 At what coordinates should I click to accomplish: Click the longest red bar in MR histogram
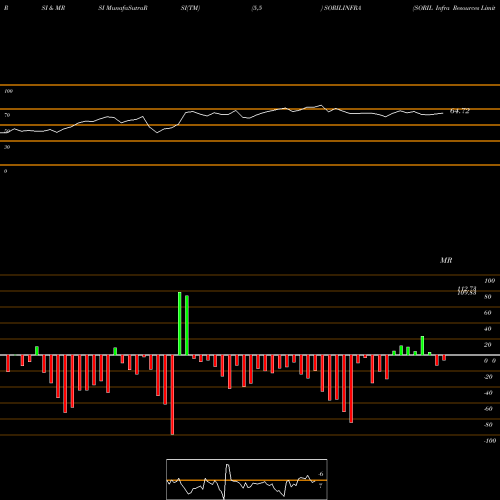pos(172,395)
